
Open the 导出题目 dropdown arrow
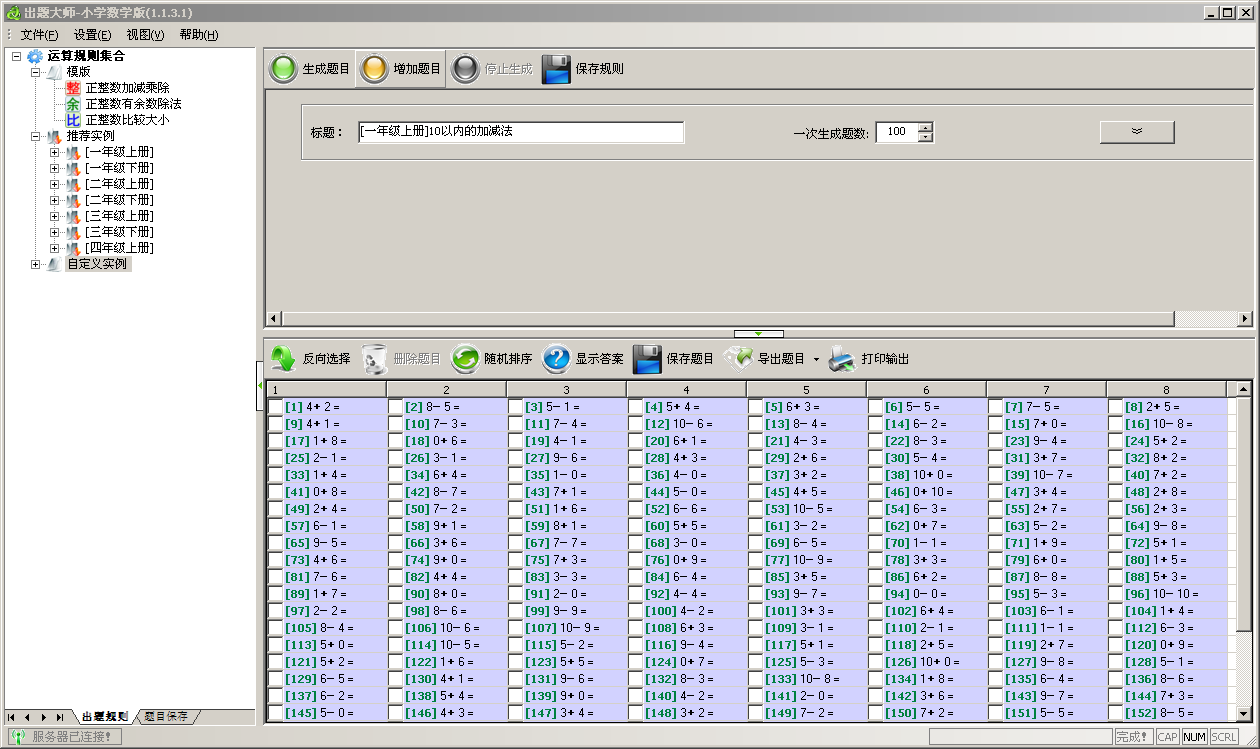[816, 360]
